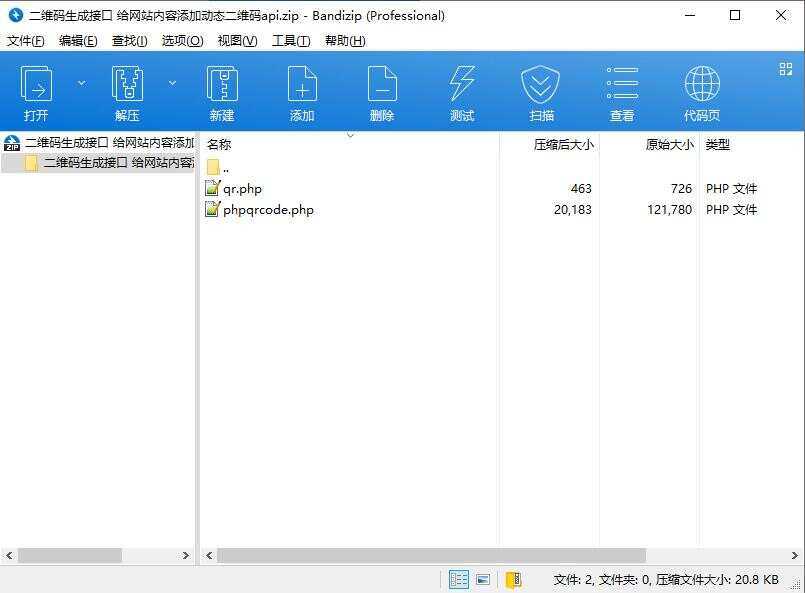805x593 pixels.
Task: Click the 查看 (View) toolbar button
Action: point(621,90)
